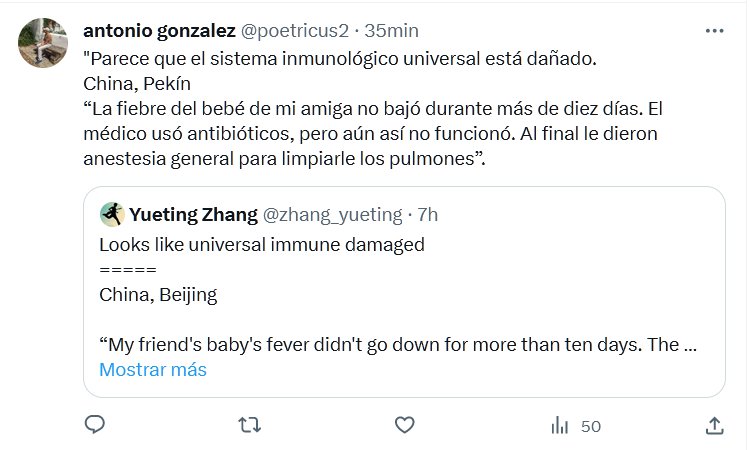Share the tweet via the share icon

point(714,425)
